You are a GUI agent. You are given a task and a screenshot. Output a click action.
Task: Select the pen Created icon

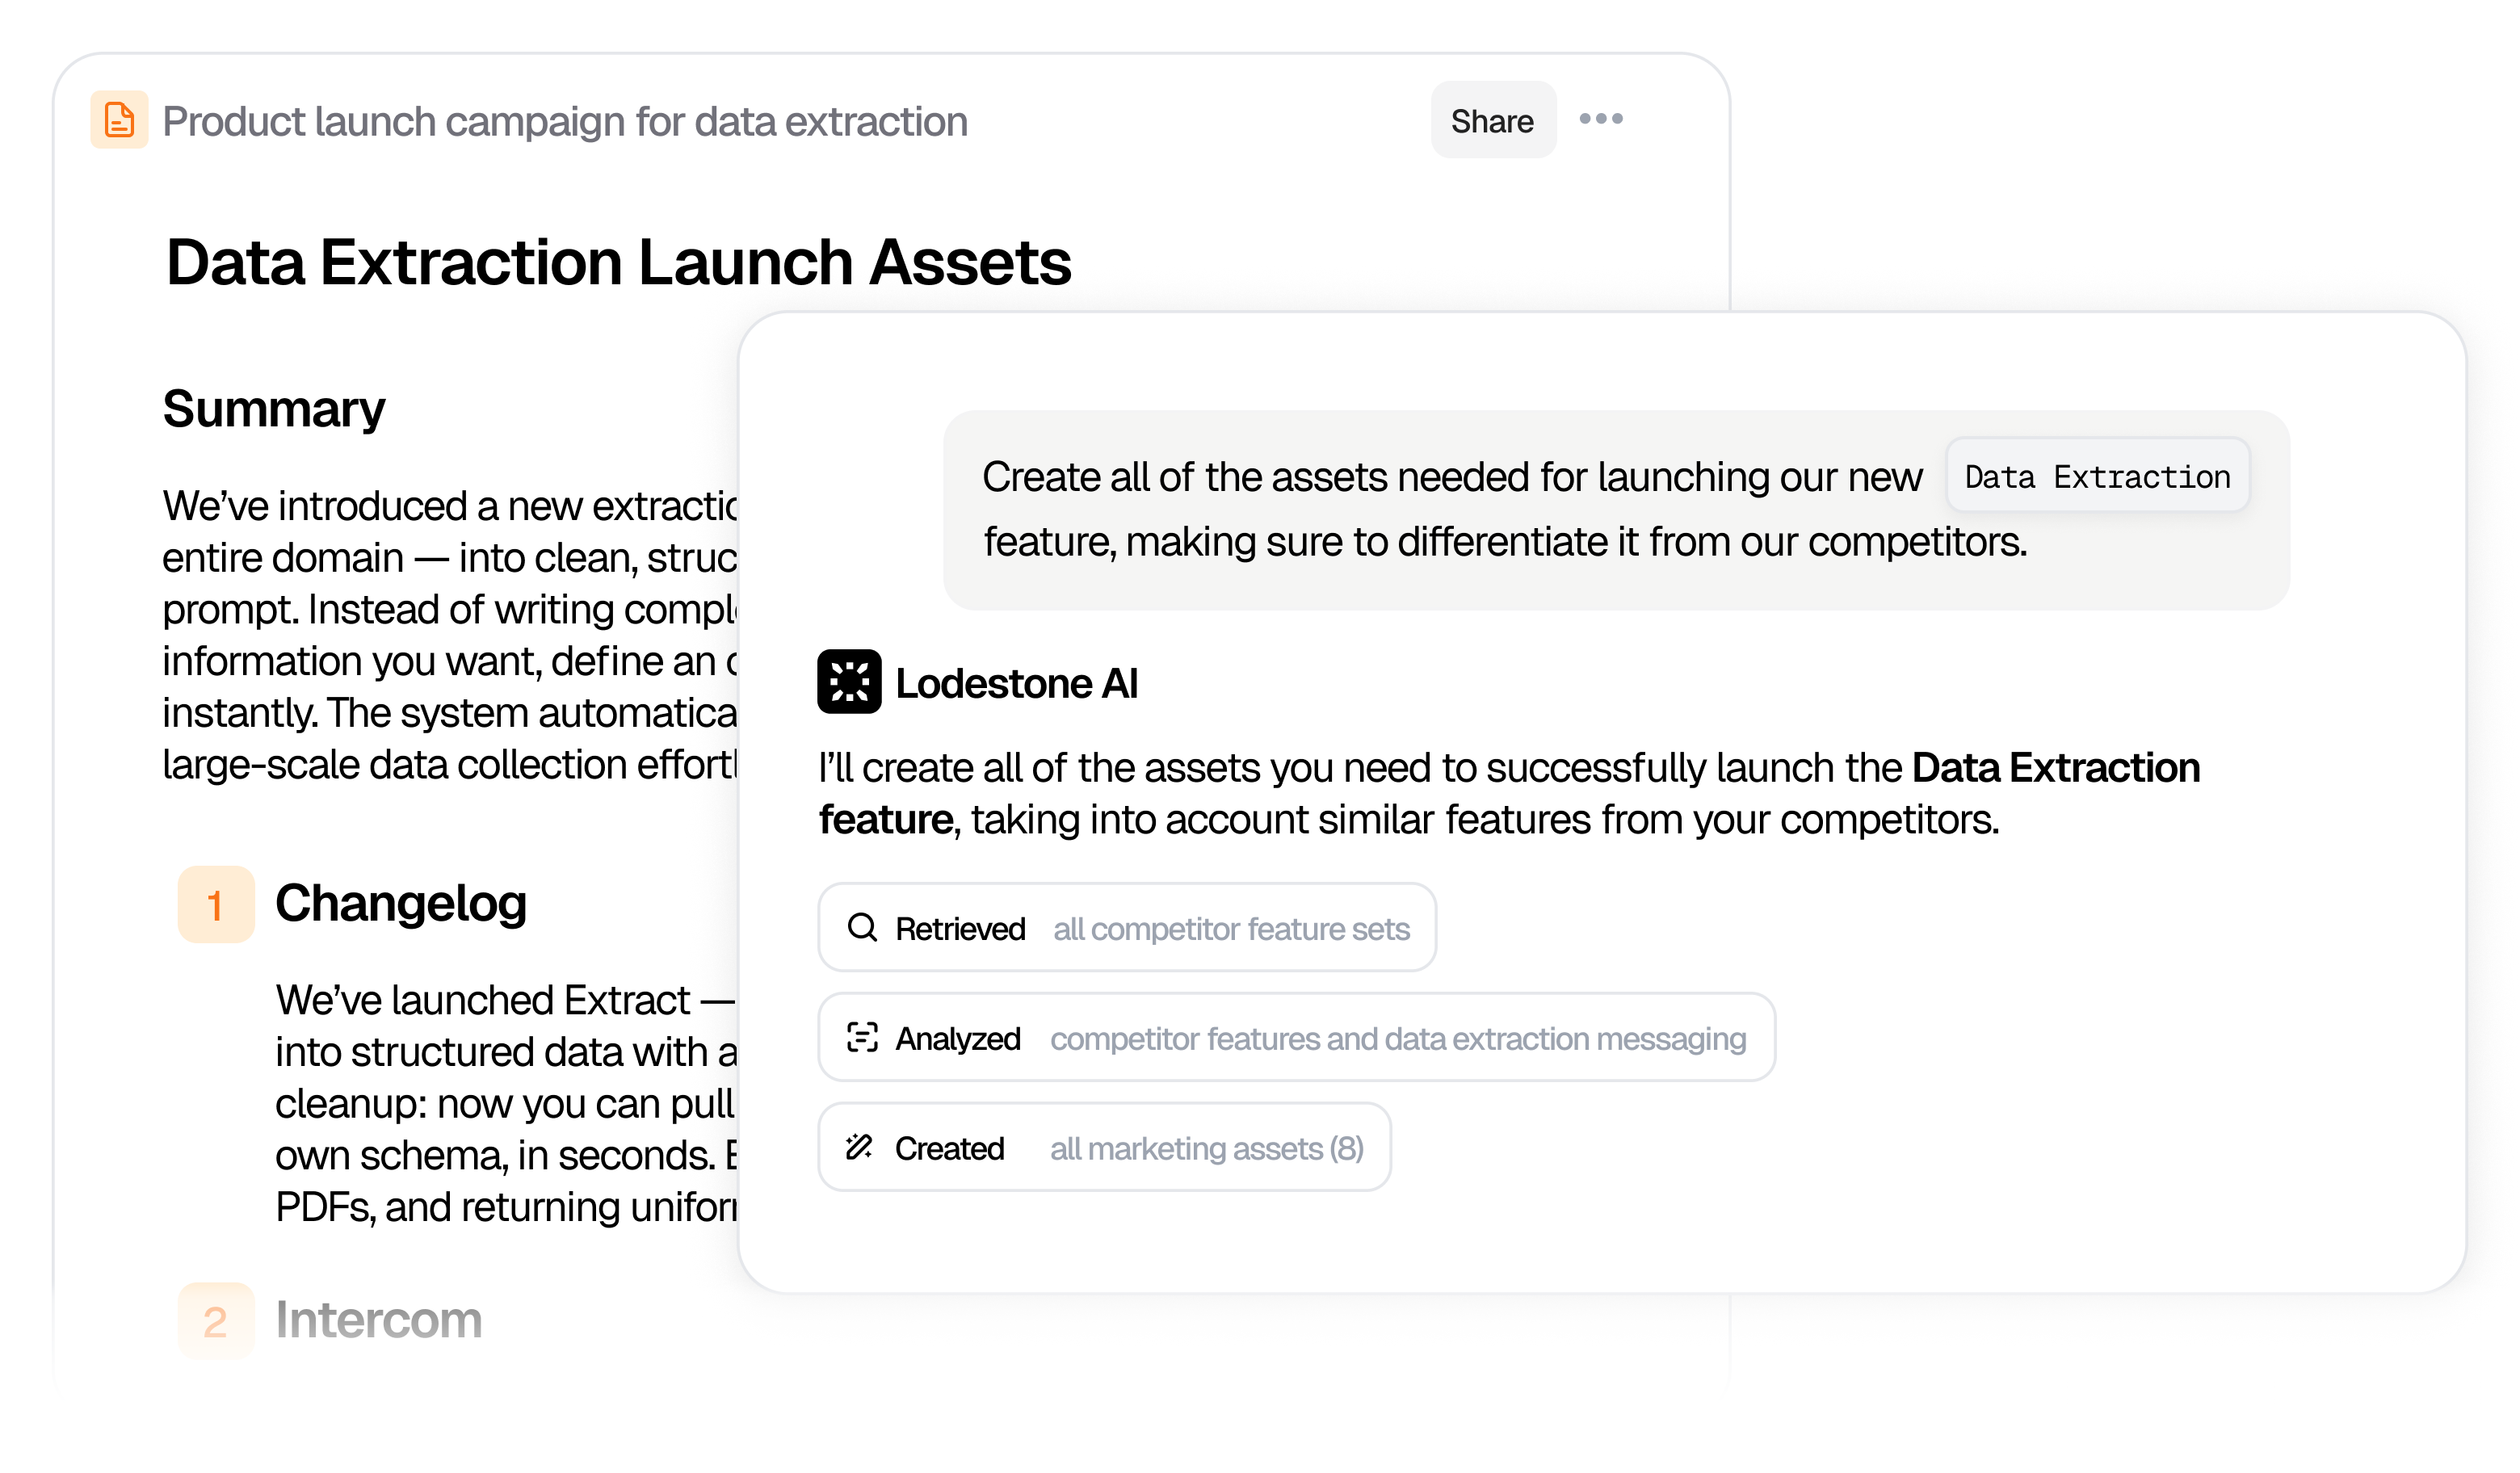point(860,1148)
